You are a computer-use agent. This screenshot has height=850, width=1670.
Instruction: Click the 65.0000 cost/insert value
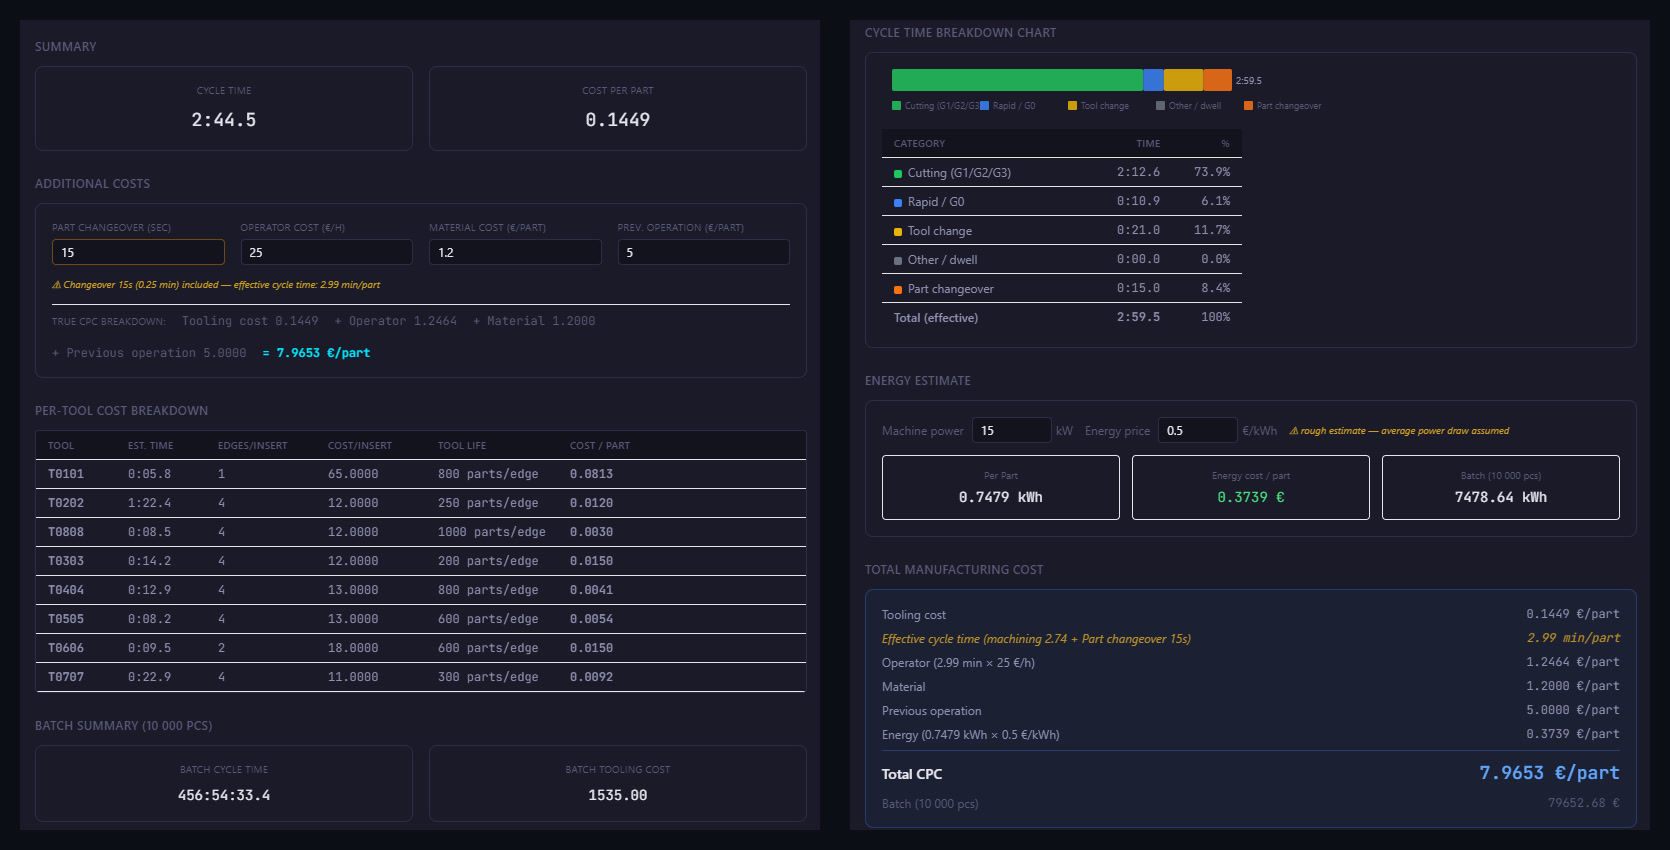353,474
